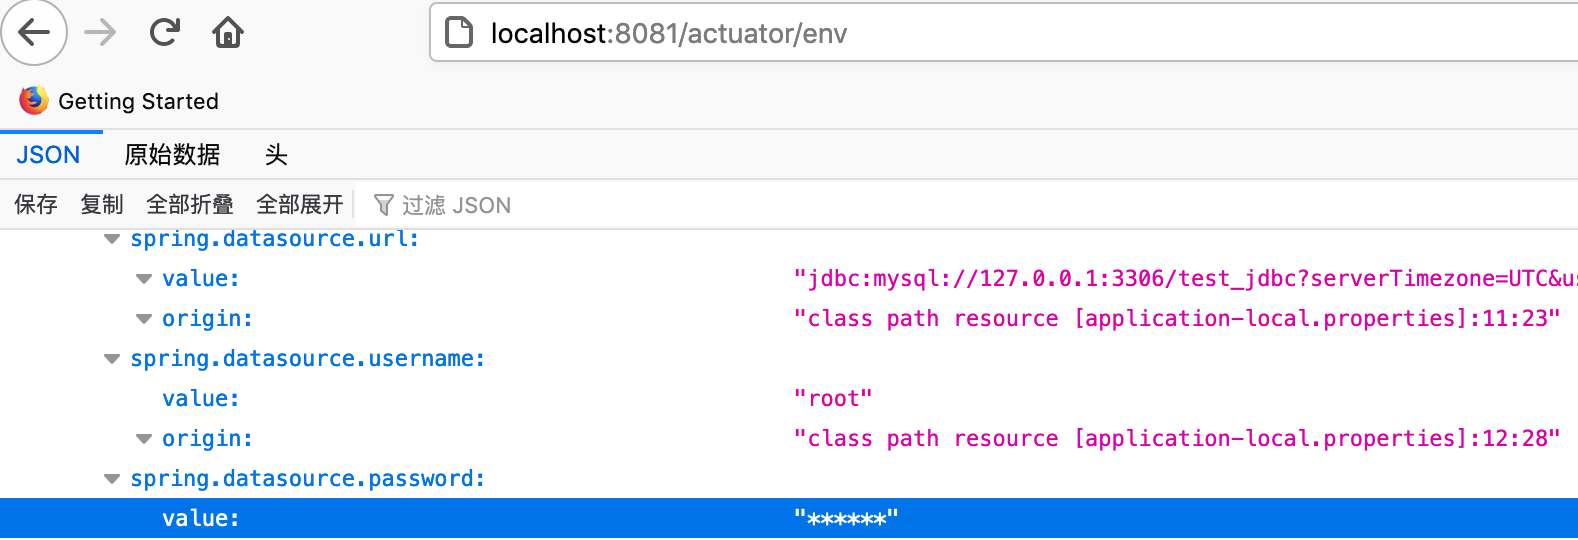Switch to the 原始数据 tab
Viewport: 1578px width, 540px height.
(x=172, y=155)
